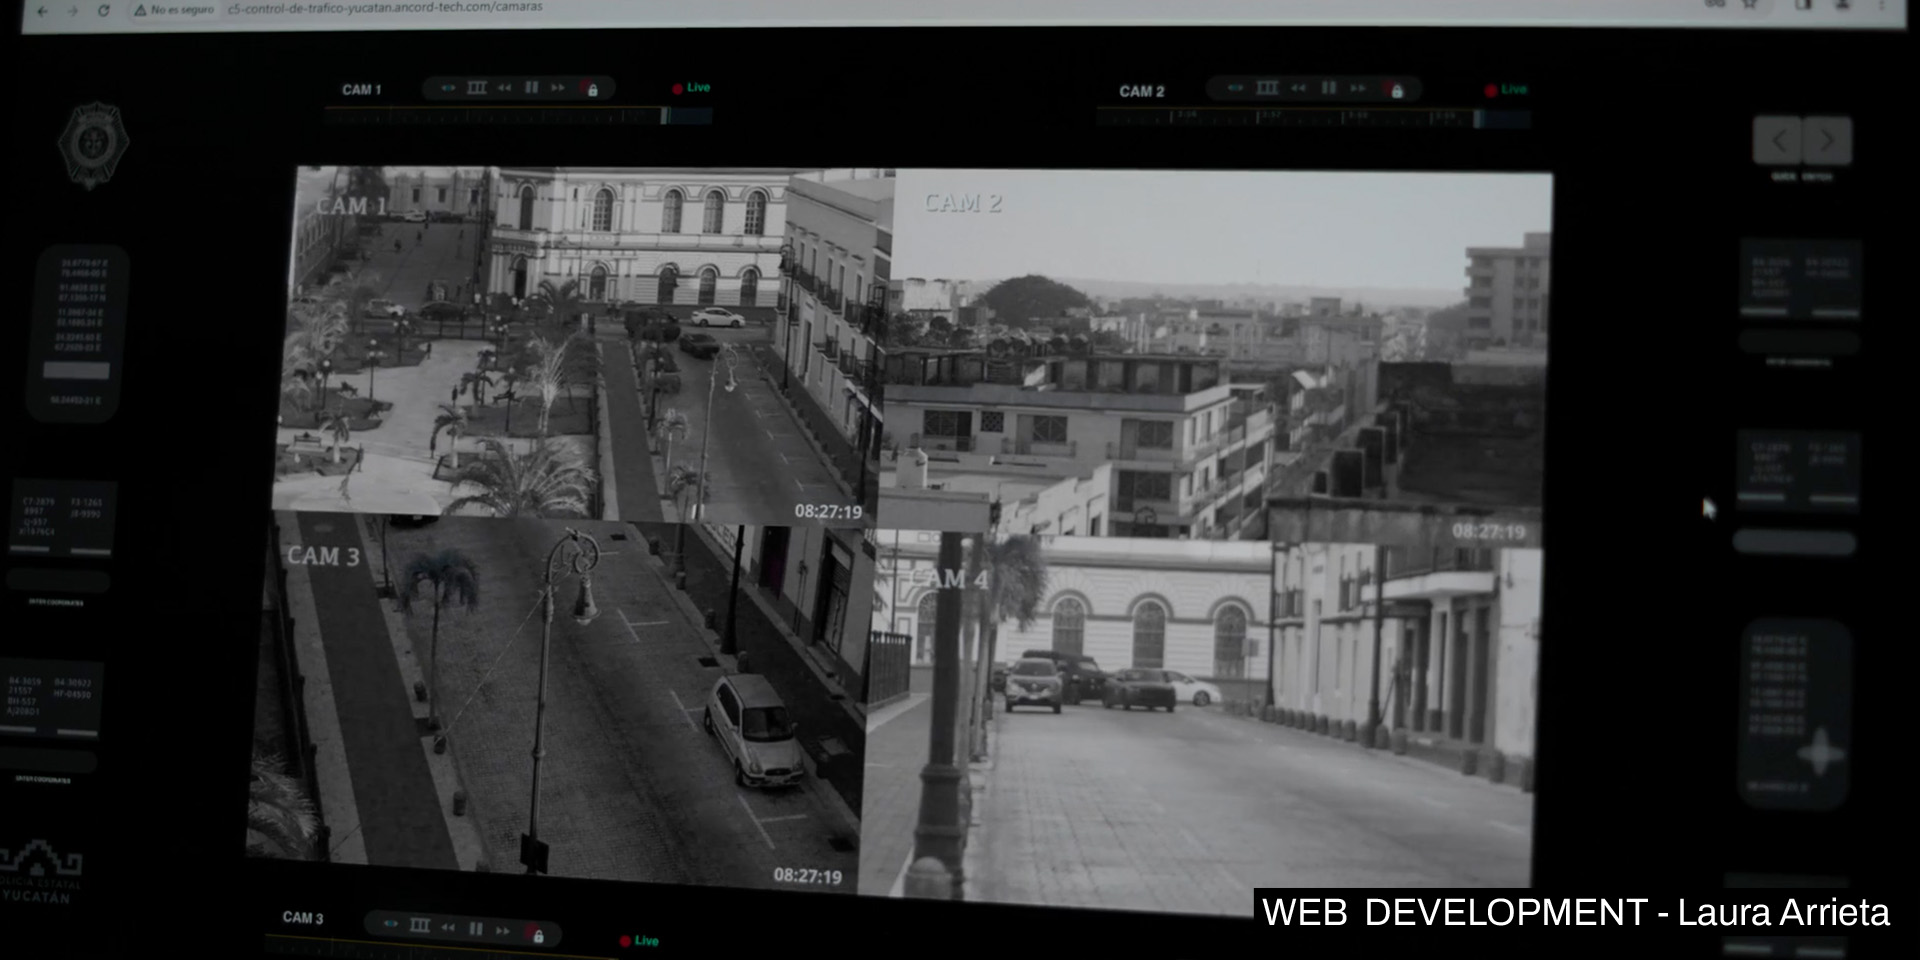Fast-forward the CAM 1 footage
1920x960 pixels.
(558, 88)
